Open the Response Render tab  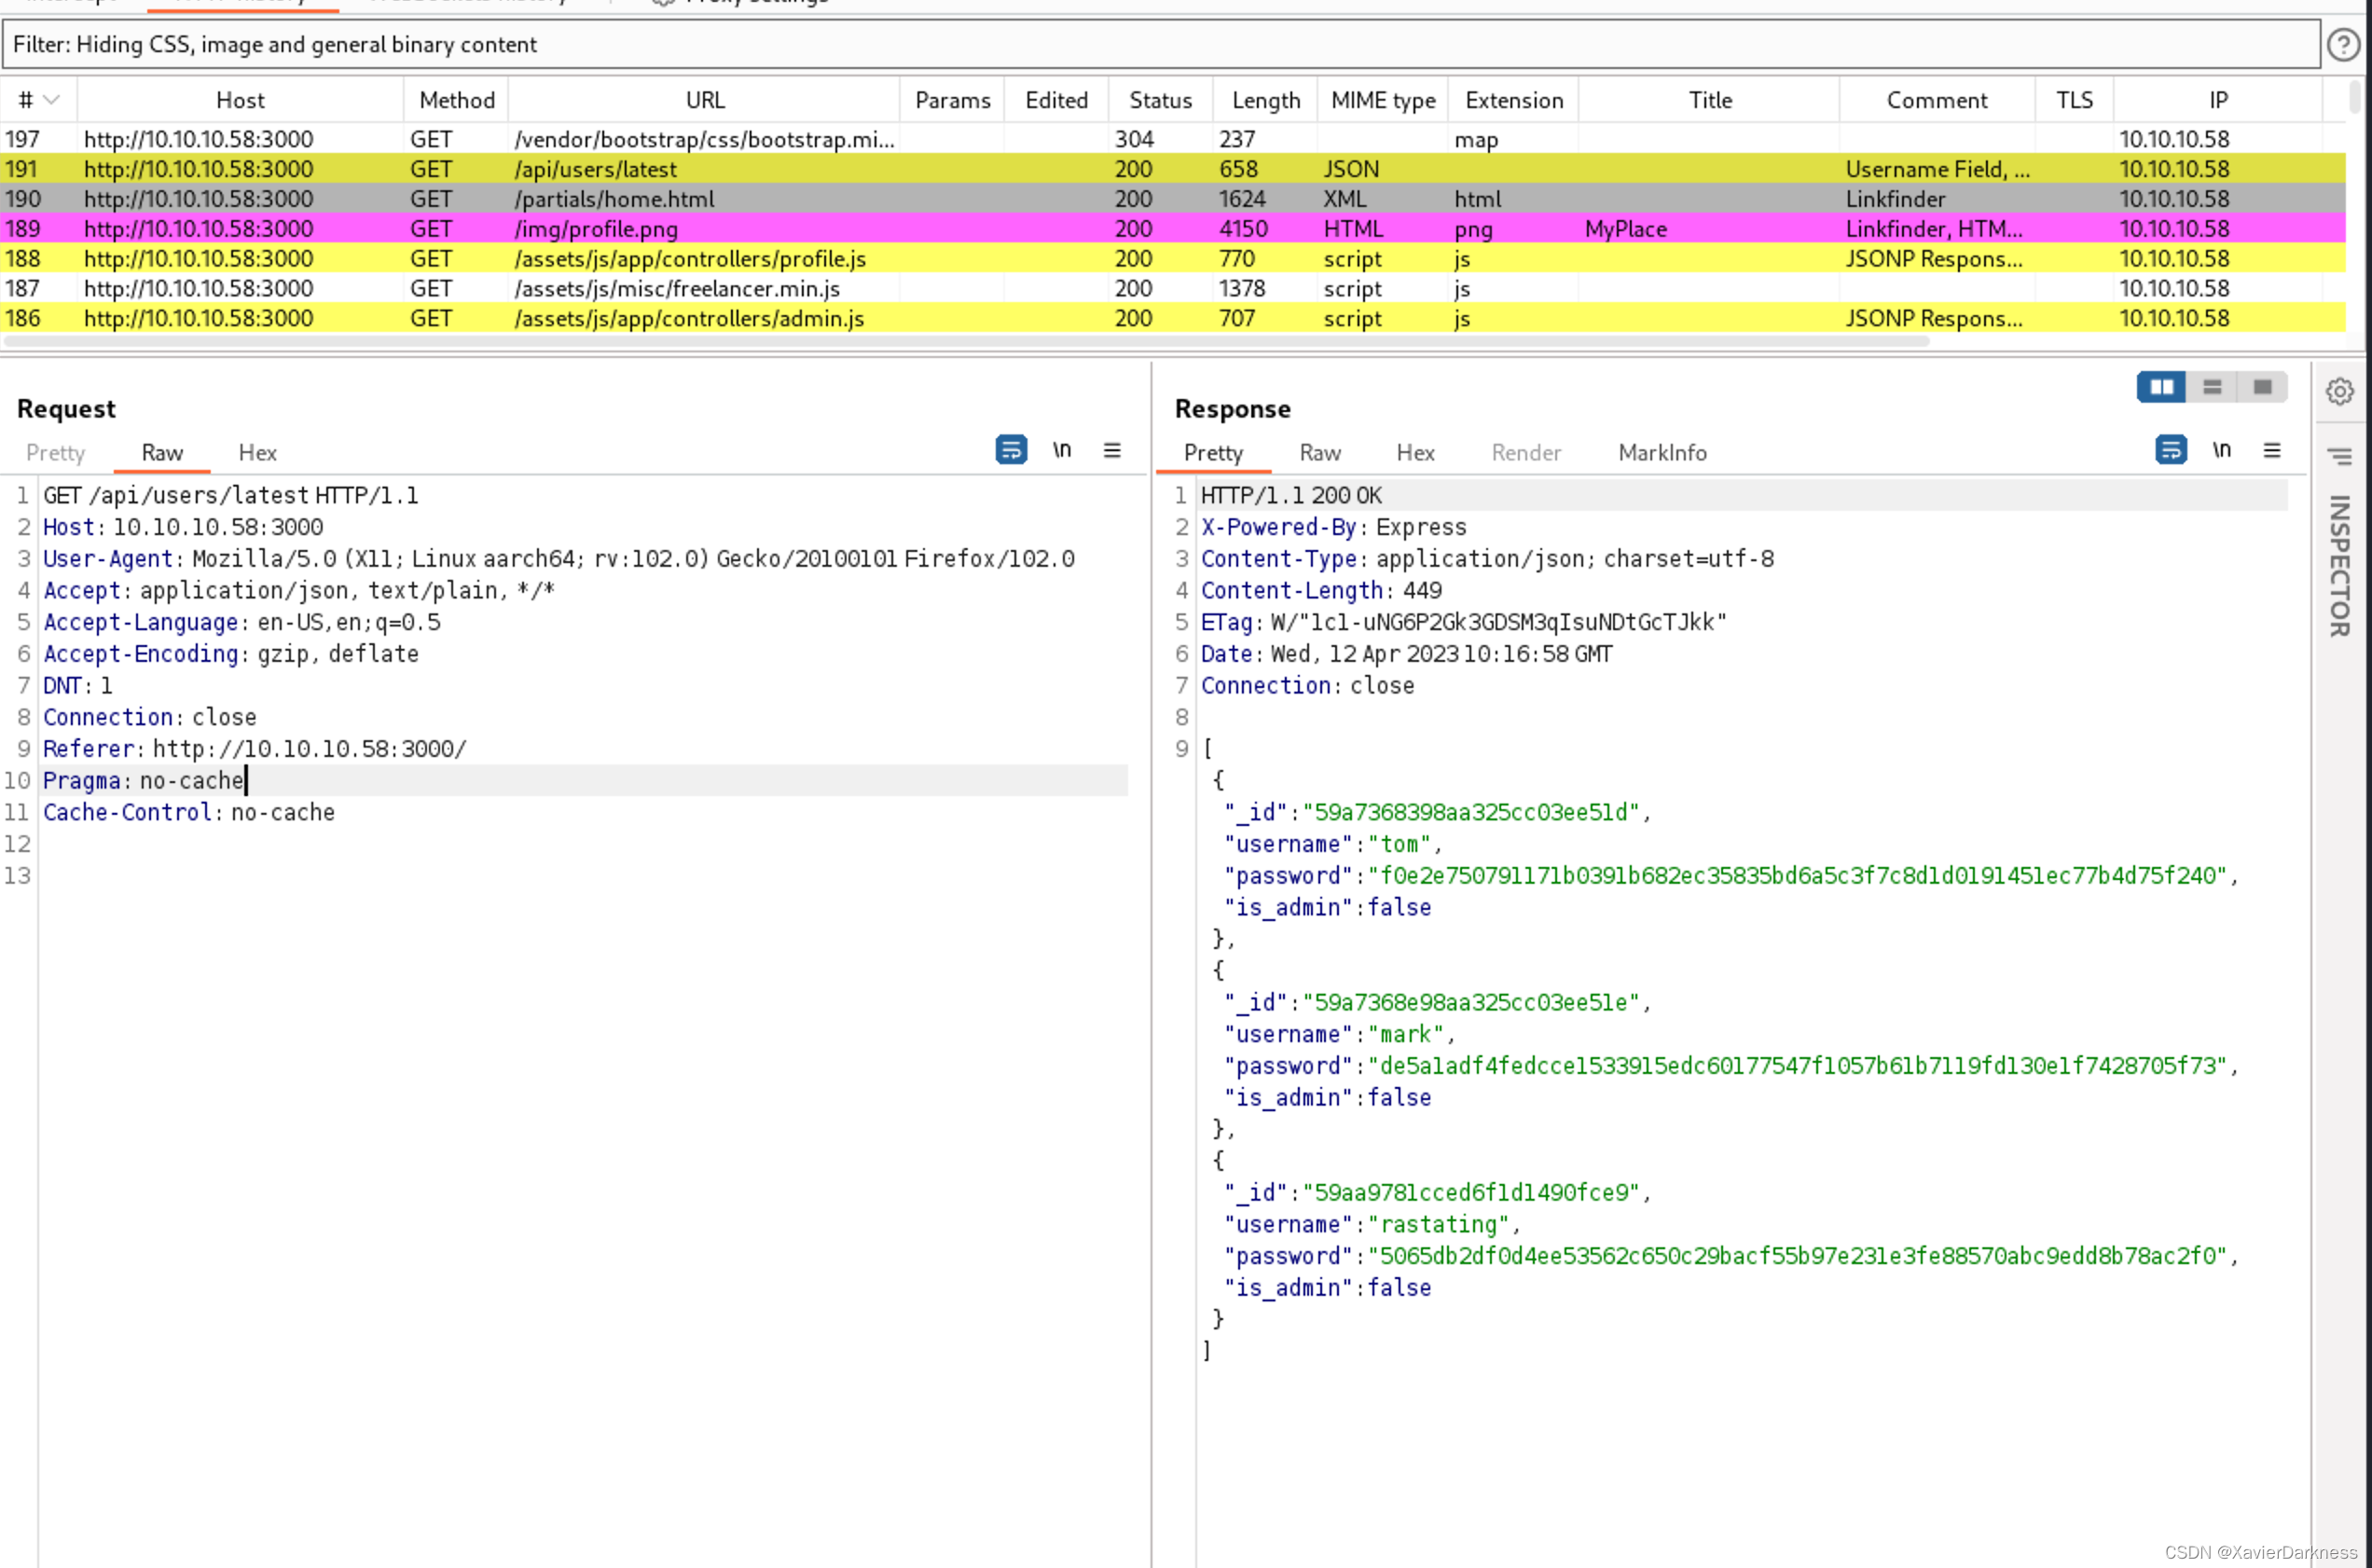(x=1526, y=453)
